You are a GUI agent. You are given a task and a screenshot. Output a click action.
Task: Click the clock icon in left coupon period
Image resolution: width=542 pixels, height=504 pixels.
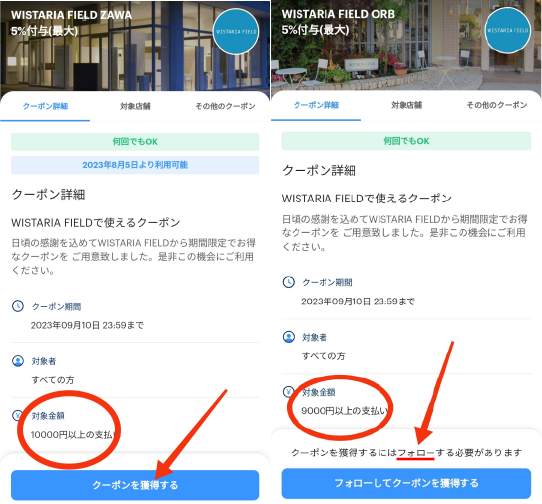[x=18, y=306]
